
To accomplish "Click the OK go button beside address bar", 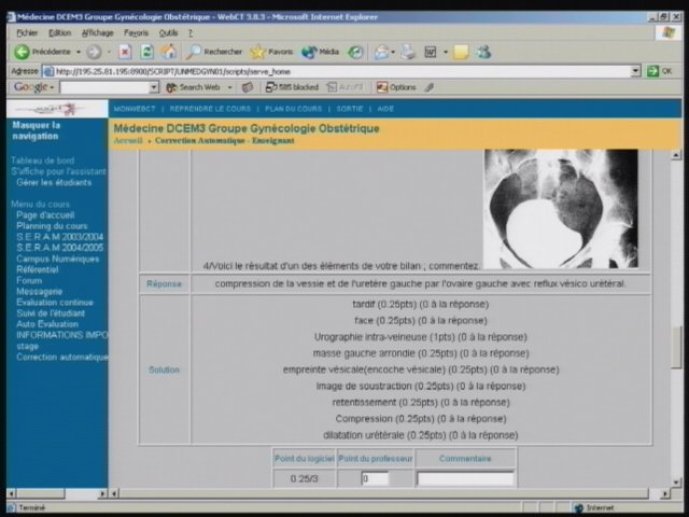I will 660,71.
